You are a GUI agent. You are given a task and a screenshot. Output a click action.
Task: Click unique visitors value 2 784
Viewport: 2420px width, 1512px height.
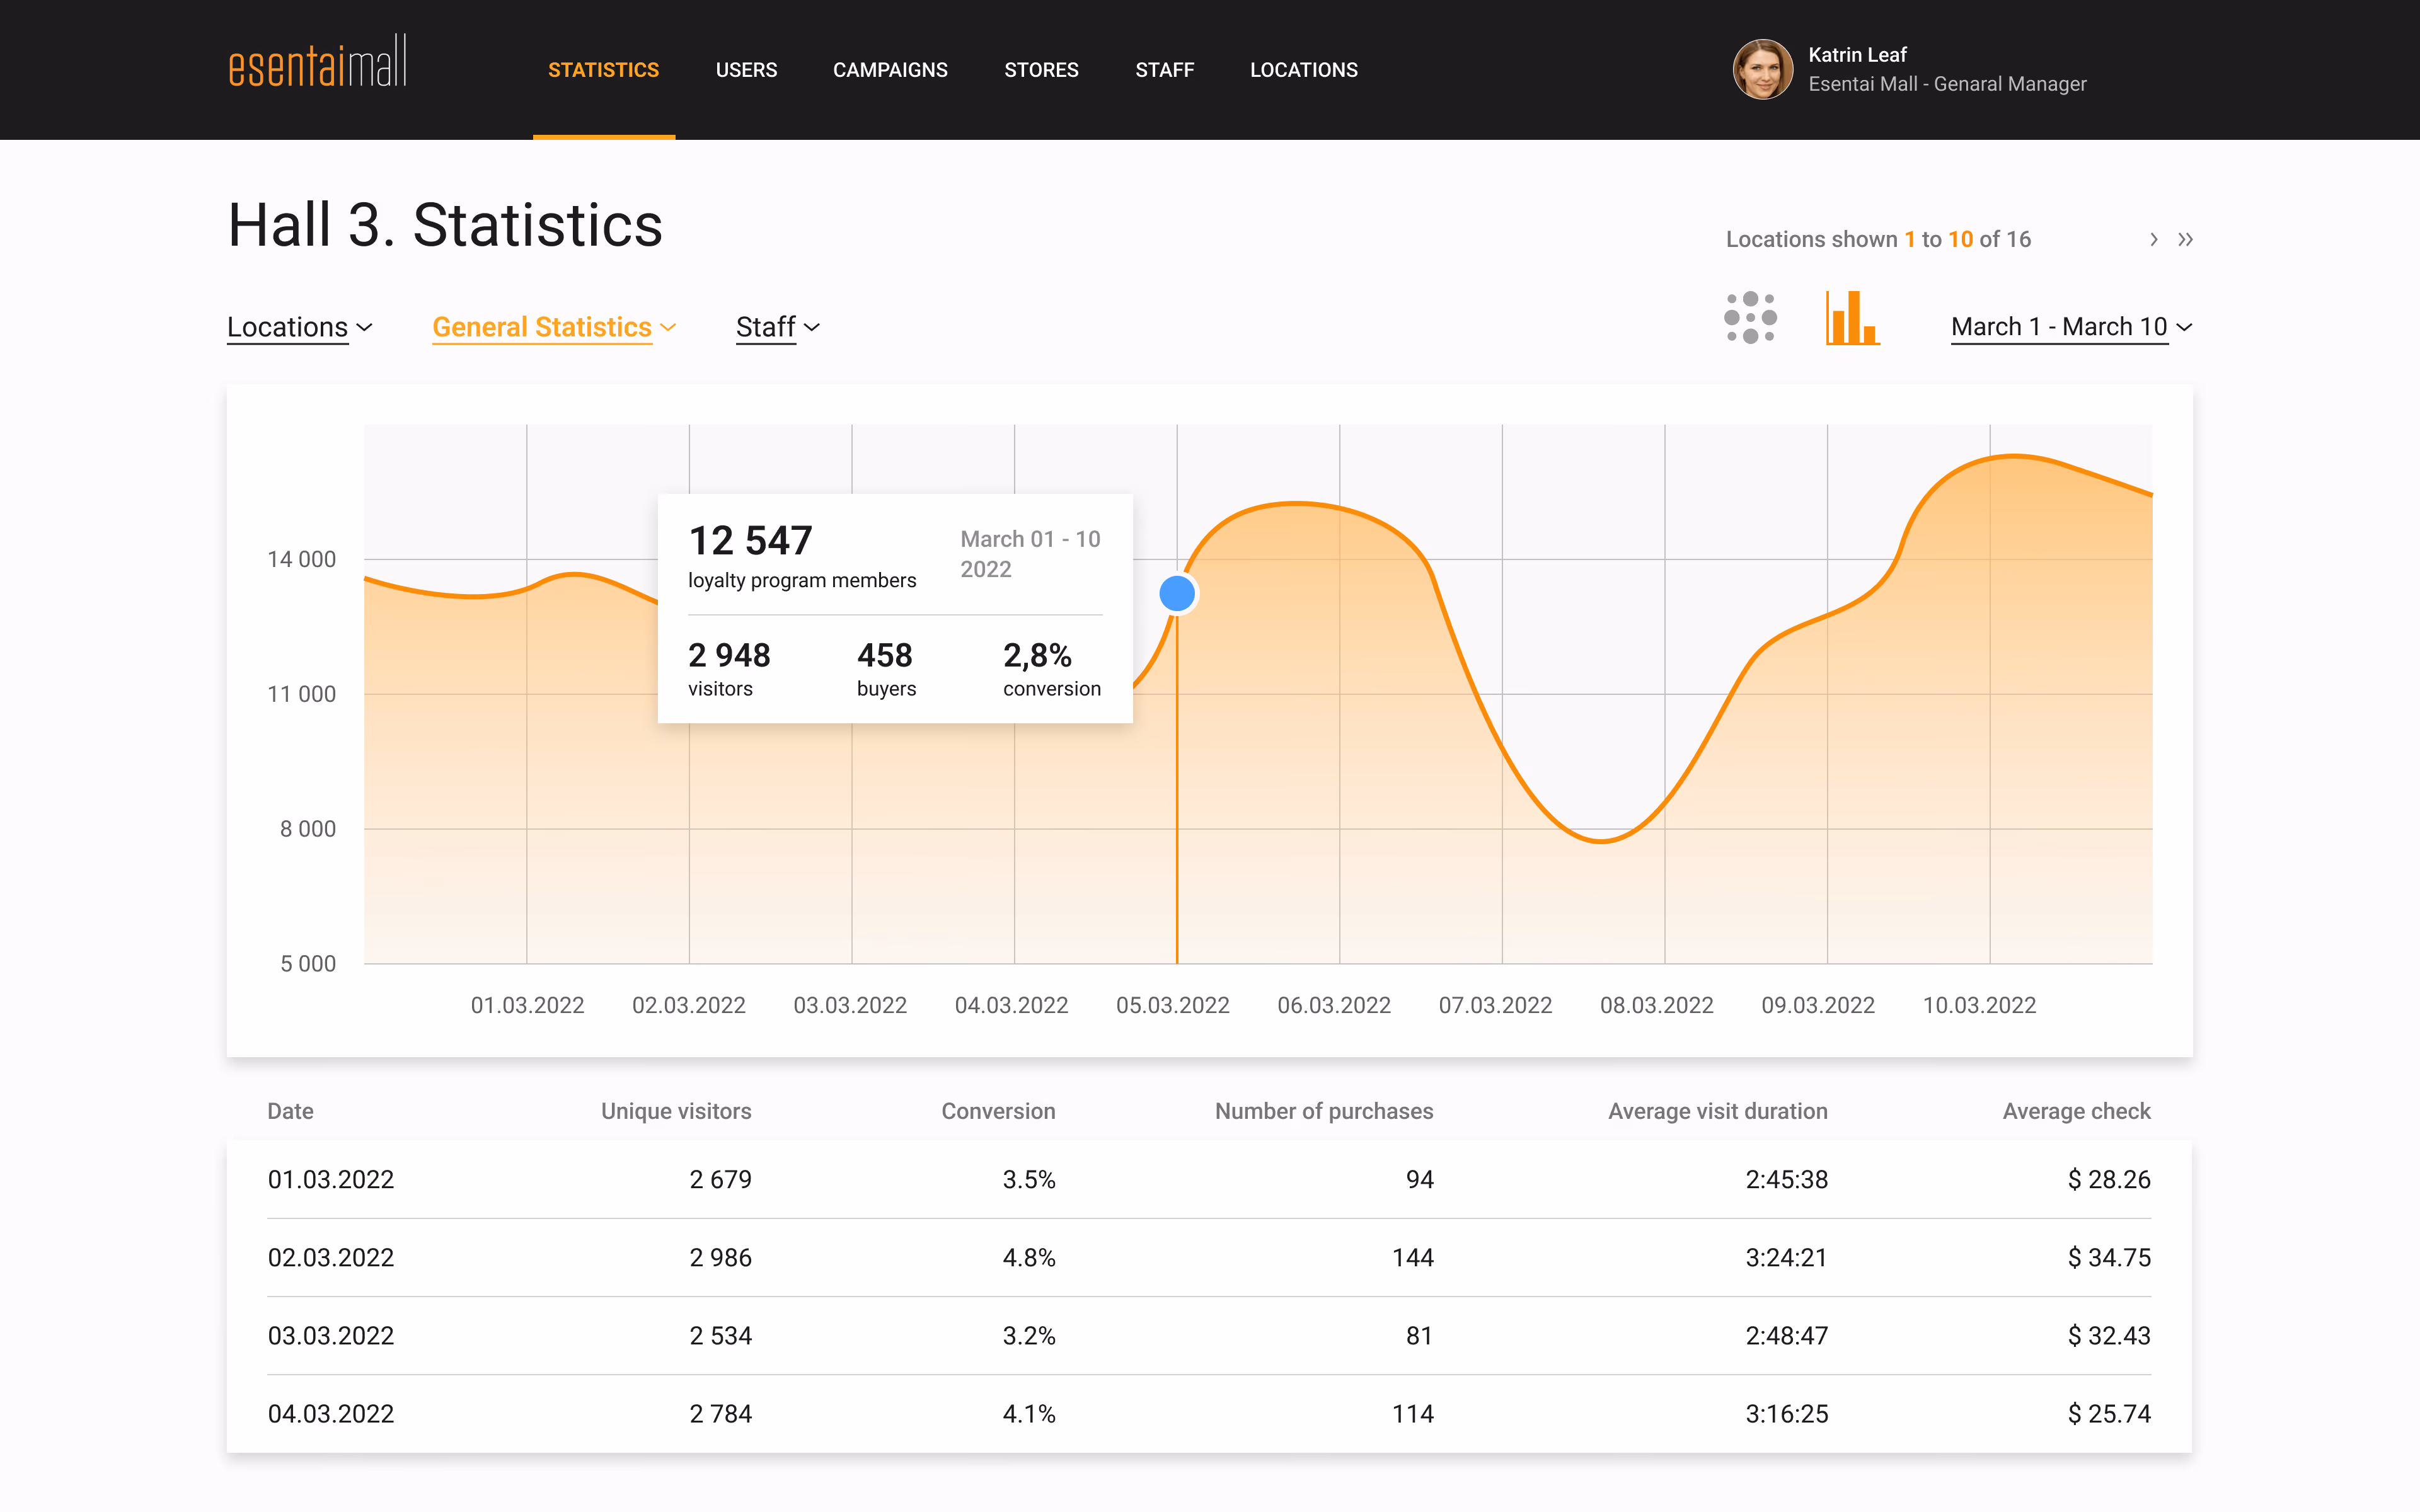(720, 1413)
